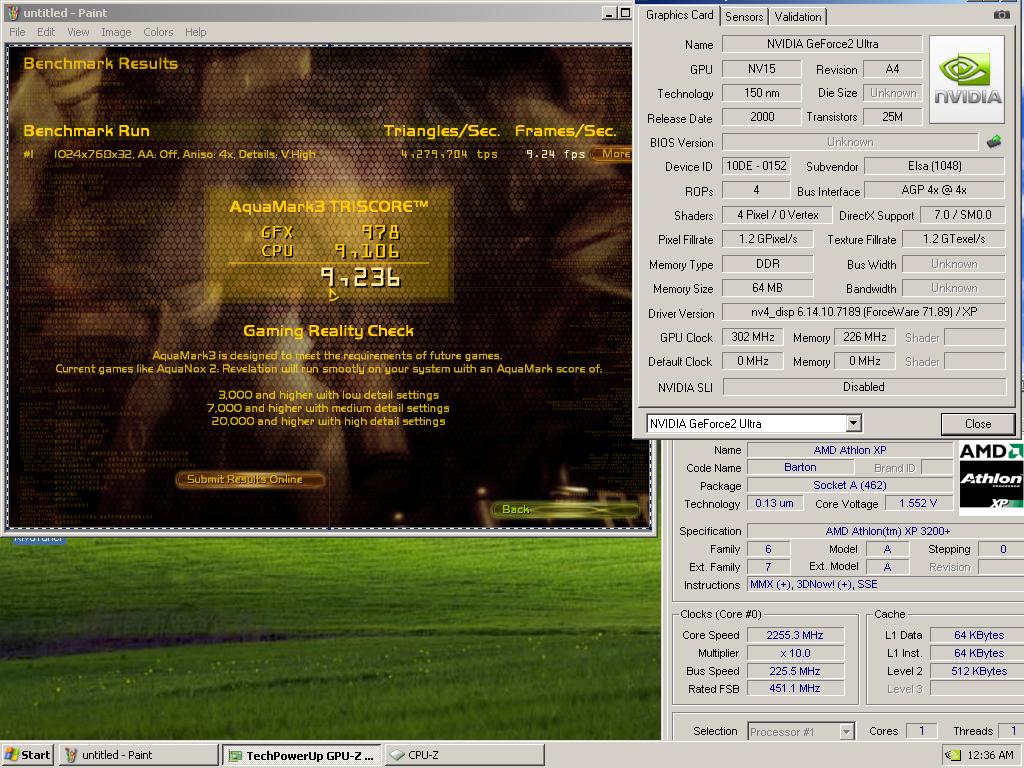
Task: Switch to the Validation tab in GPU-Z
Action: pyautogui.click(x=797, y=17)
